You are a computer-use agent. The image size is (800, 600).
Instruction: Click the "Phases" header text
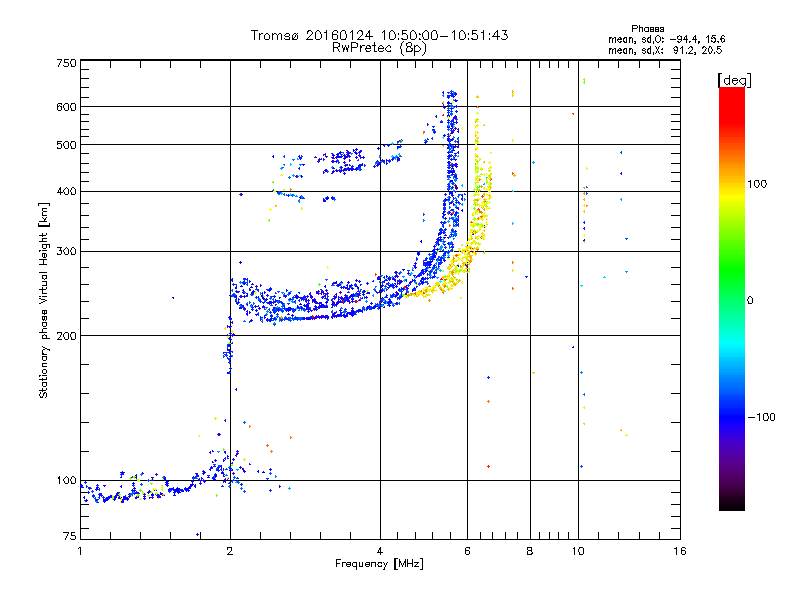click(x=647, y=29)
